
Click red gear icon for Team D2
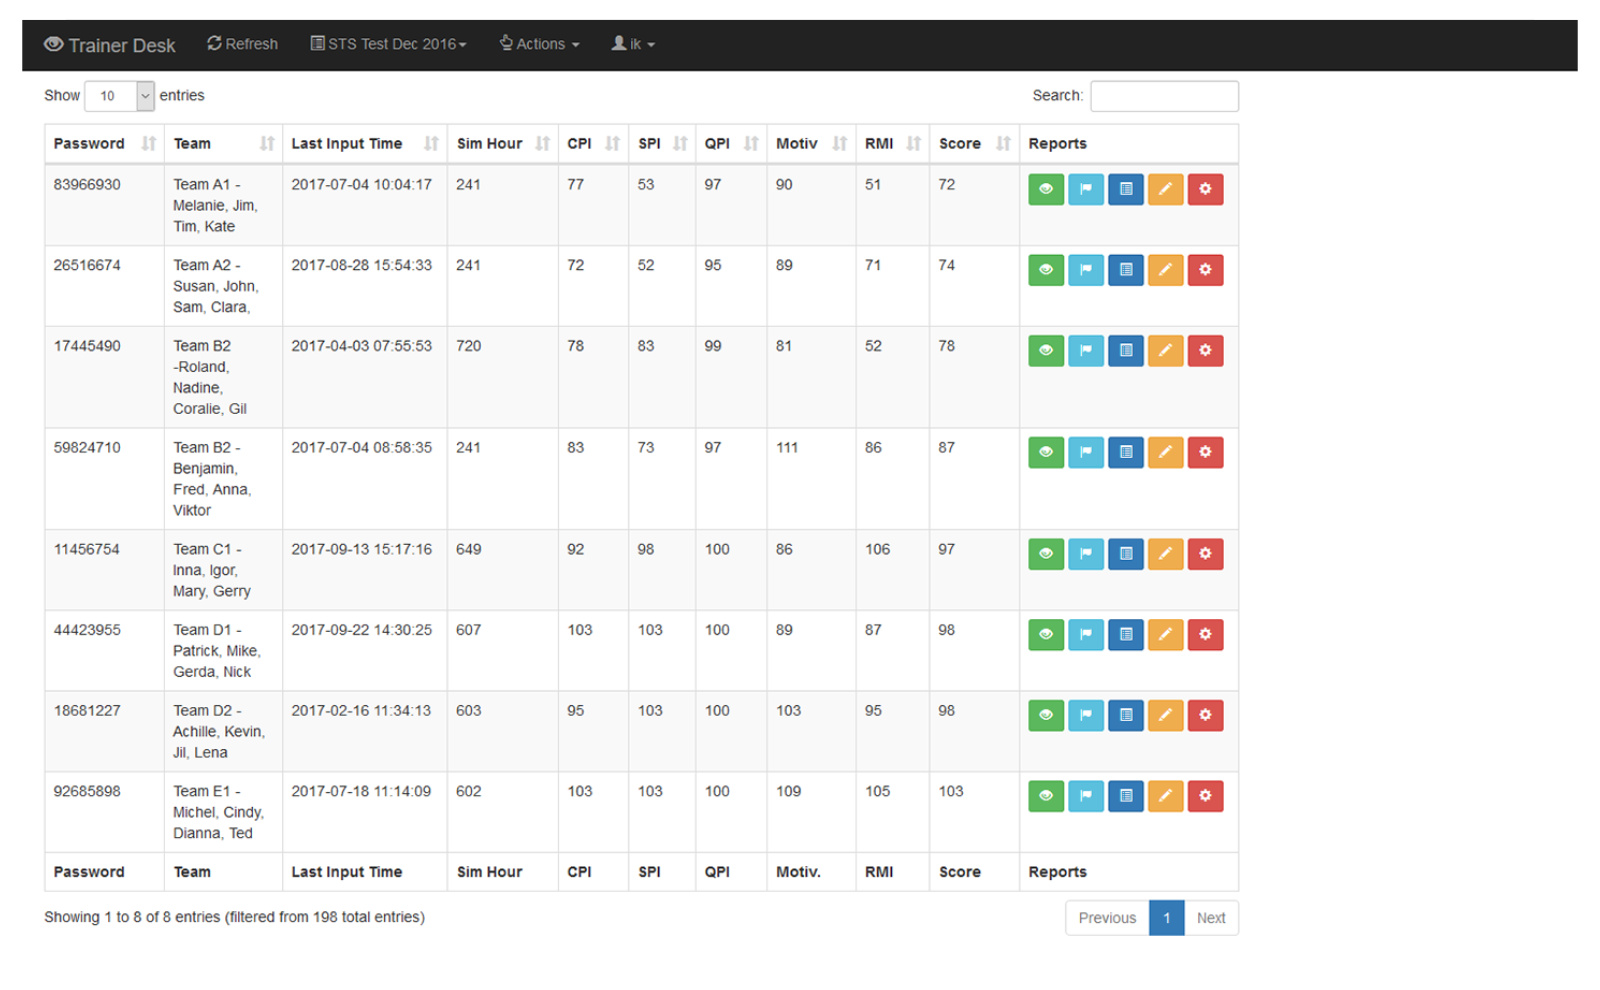click(1205, 715)
